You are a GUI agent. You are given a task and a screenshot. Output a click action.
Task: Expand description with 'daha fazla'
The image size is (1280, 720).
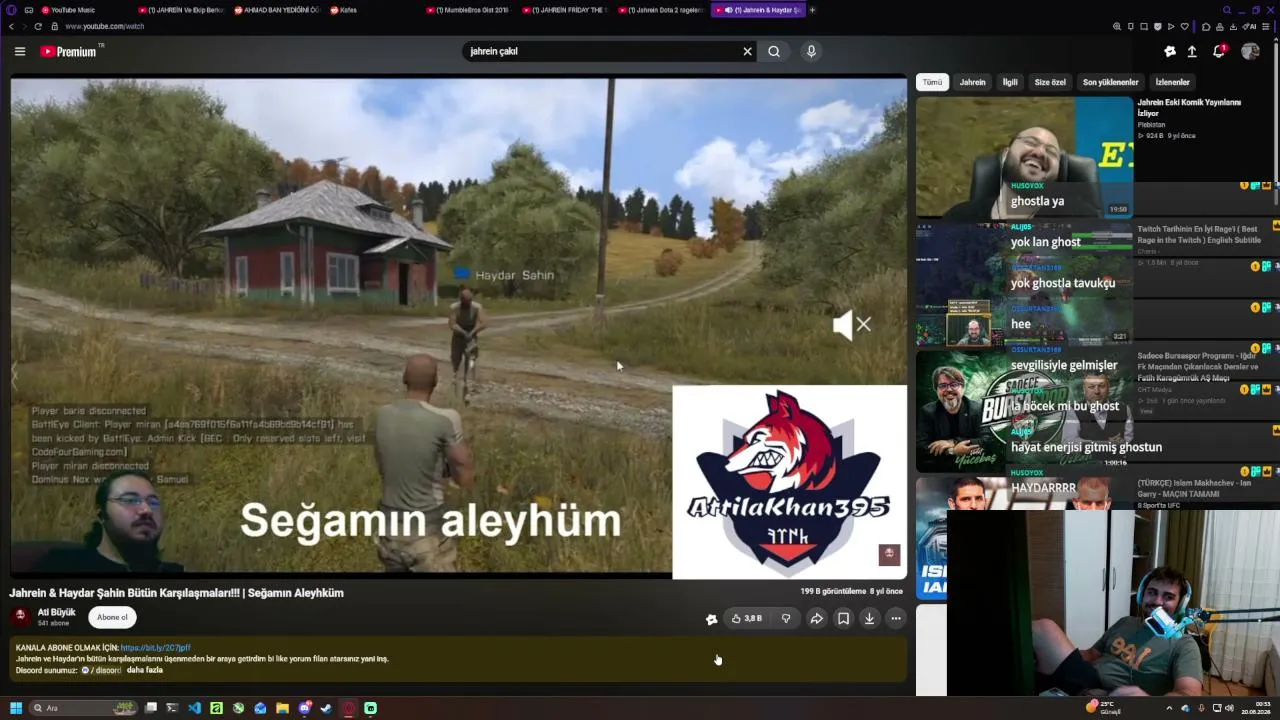(x=144, y=670)
